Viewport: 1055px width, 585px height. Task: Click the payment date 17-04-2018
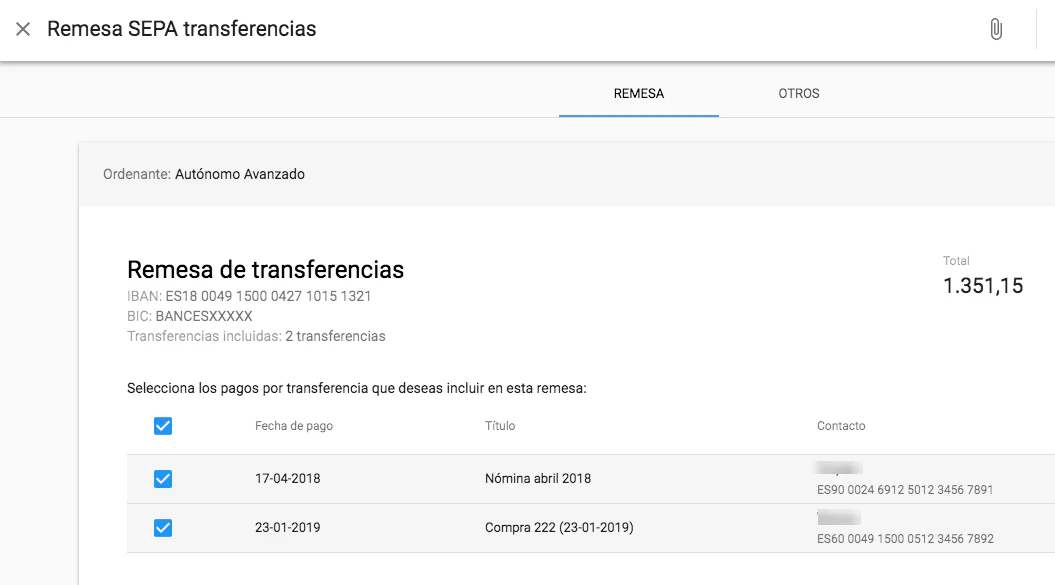(288, 479)
